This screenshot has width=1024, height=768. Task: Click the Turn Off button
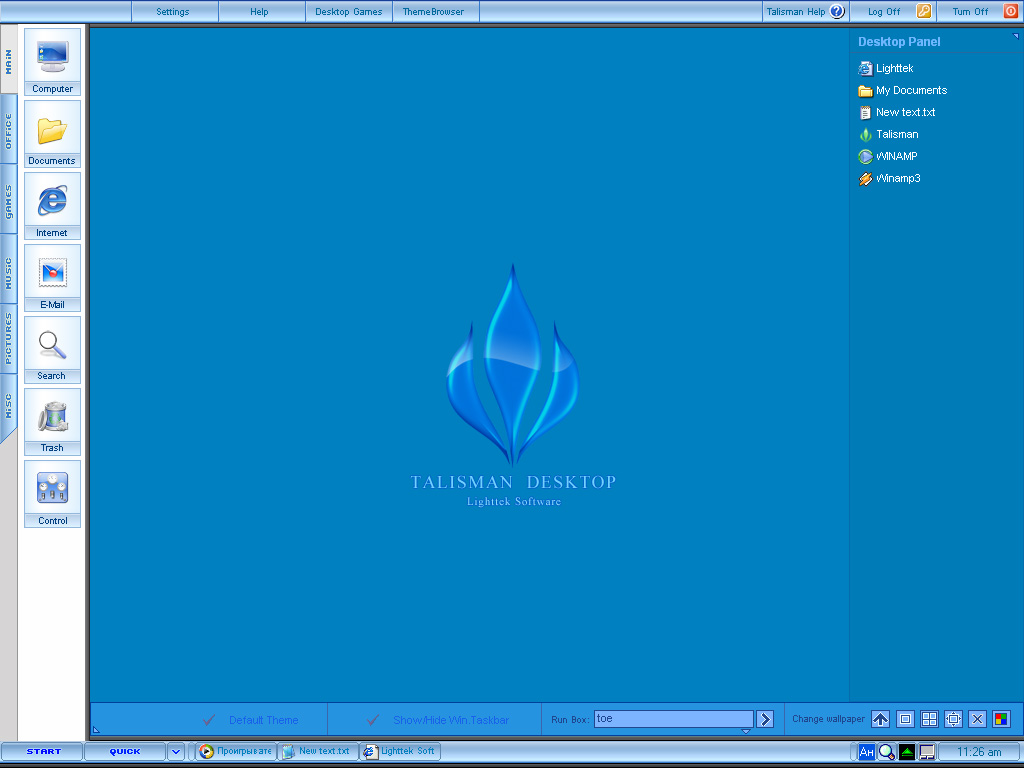(x=979, y=12)
